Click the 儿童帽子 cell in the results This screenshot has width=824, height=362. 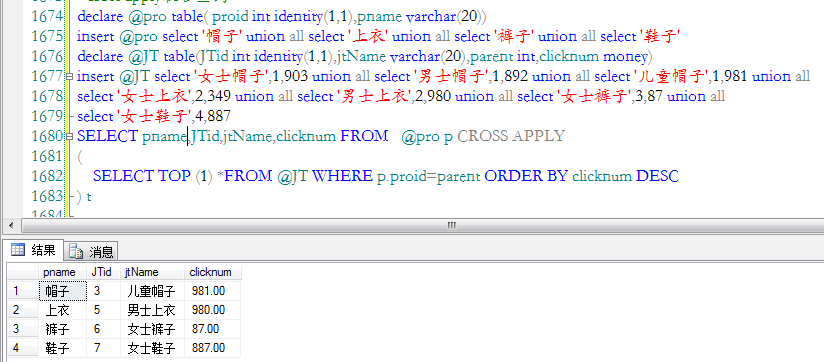coord(152,291)
